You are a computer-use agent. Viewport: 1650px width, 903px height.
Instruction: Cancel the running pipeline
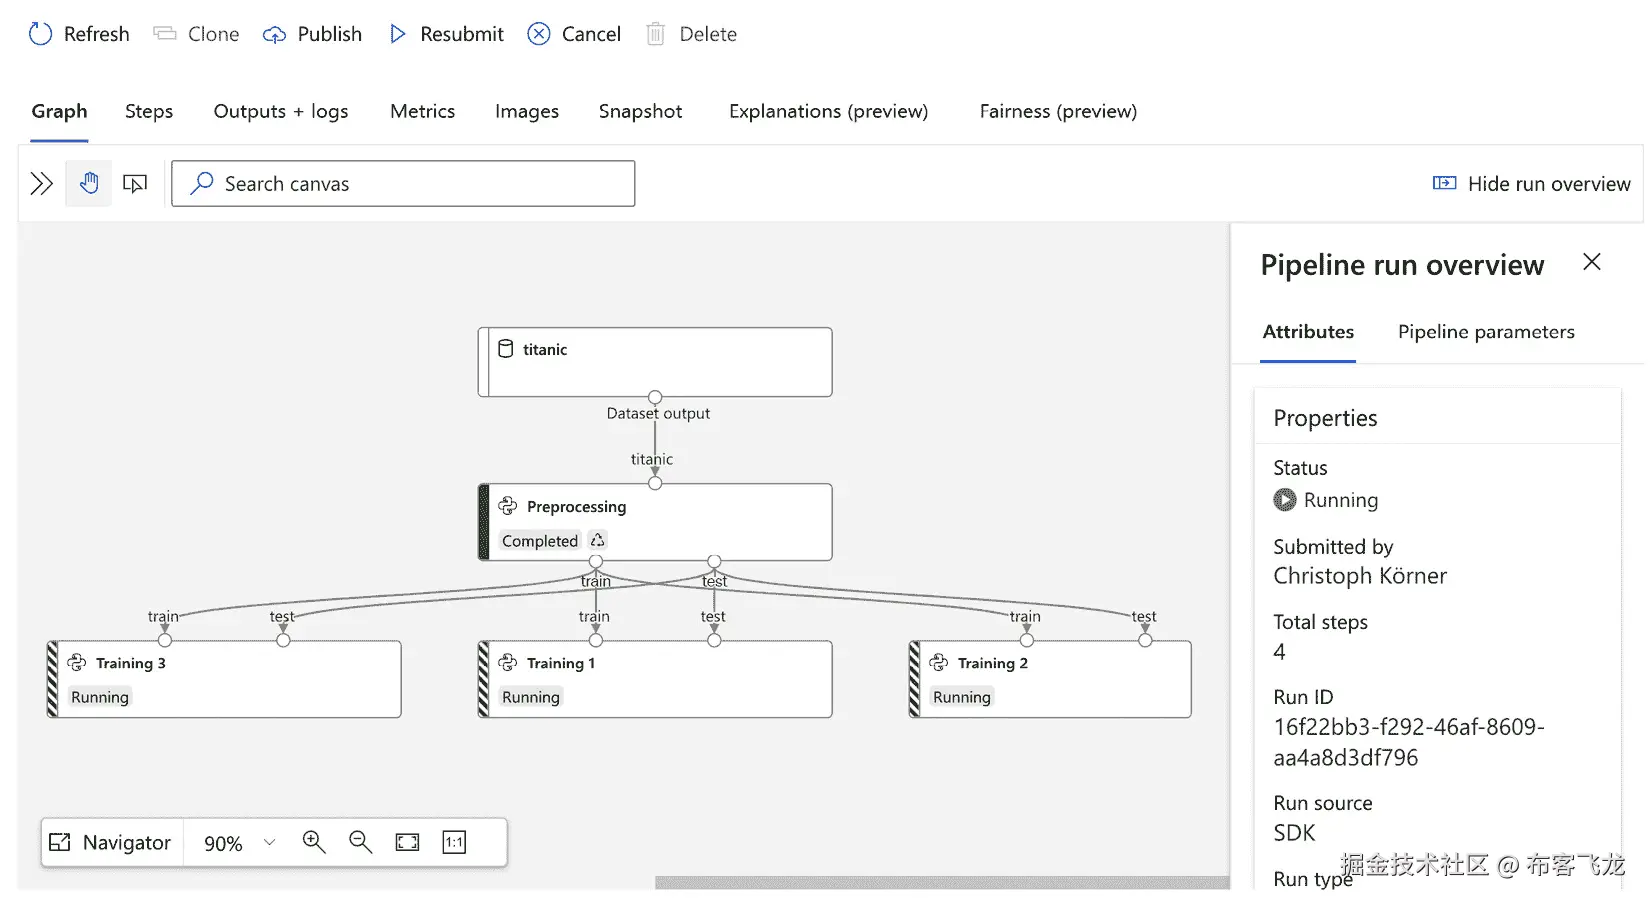click(574, 34)
